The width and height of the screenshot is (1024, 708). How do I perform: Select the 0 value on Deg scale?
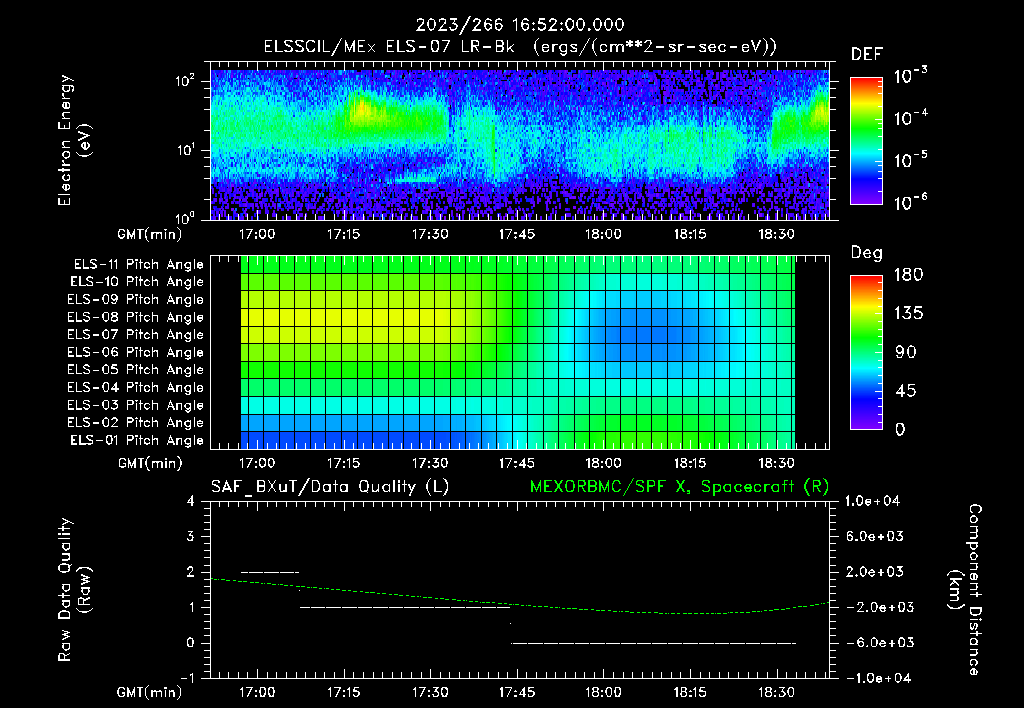pyautogui.click(x=901, y=429)
